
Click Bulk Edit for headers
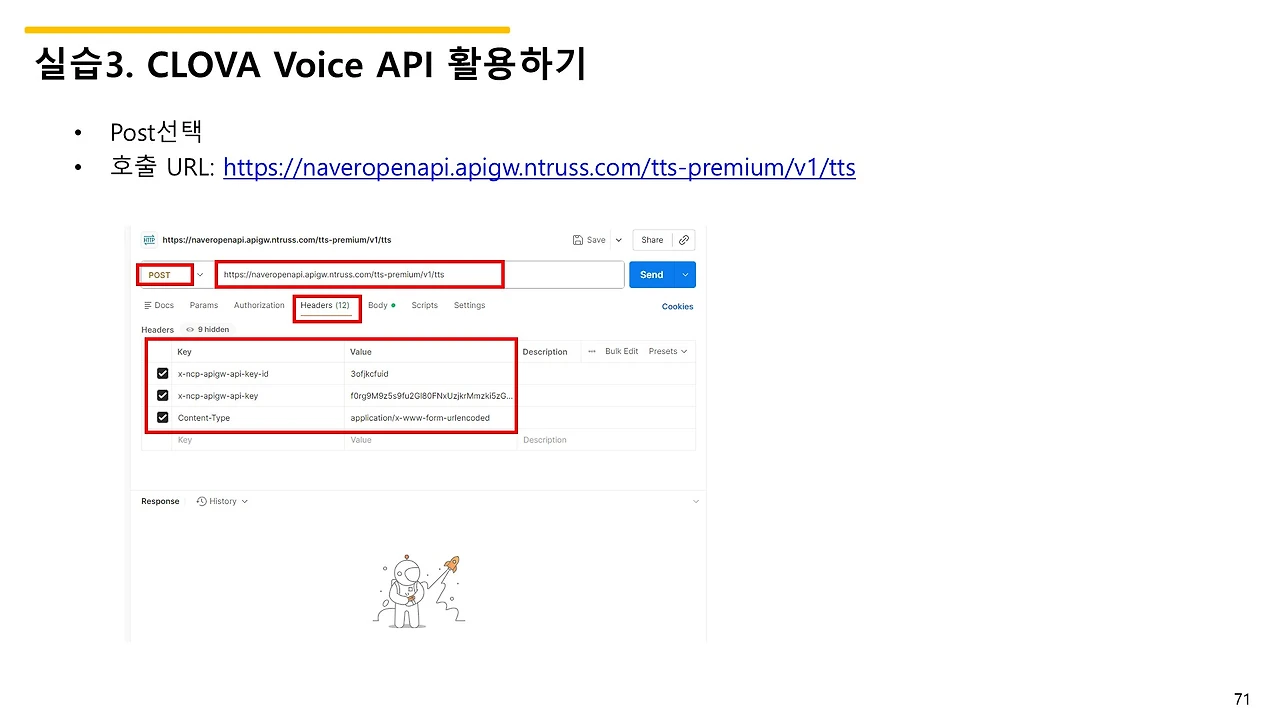(621, 351)
